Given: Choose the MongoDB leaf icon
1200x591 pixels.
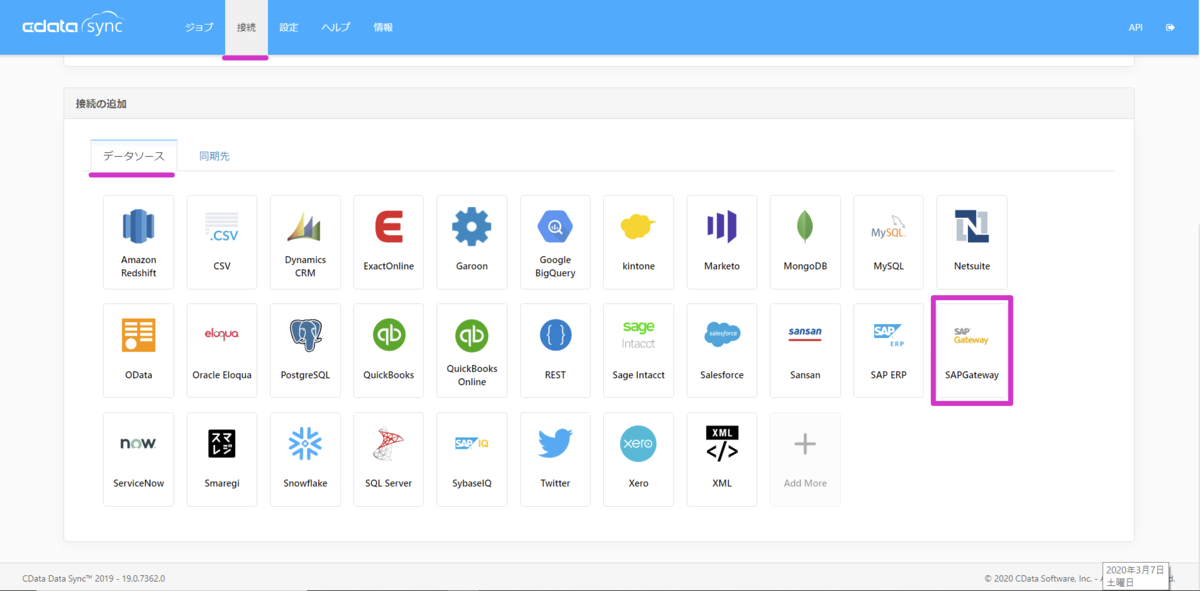Looking at the screenshot, I should click(805, 227).
